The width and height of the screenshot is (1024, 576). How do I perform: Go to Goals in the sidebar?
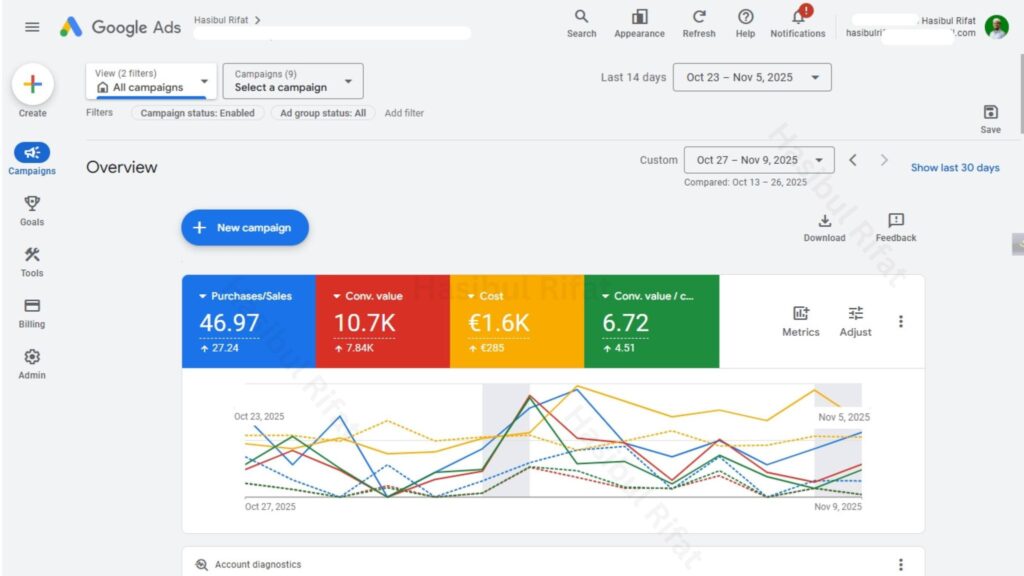tap(32, 209)
